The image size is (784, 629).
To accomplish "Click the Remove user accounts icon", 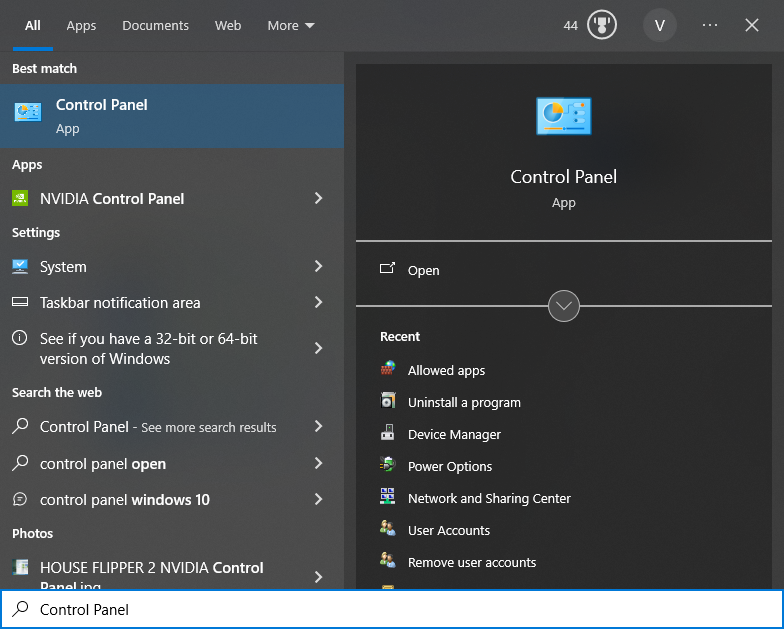I will (388, 561).
